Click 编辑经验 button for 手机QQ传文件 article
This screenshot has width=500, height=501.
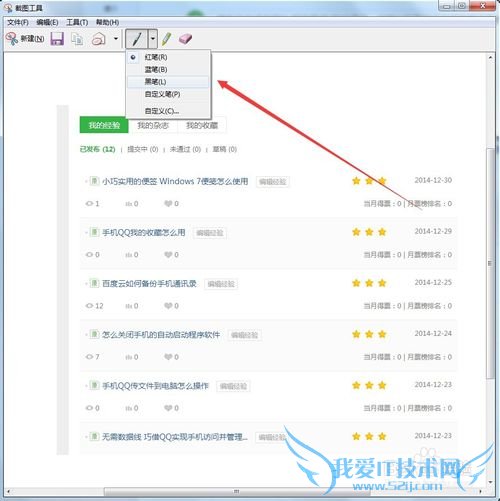233,386
